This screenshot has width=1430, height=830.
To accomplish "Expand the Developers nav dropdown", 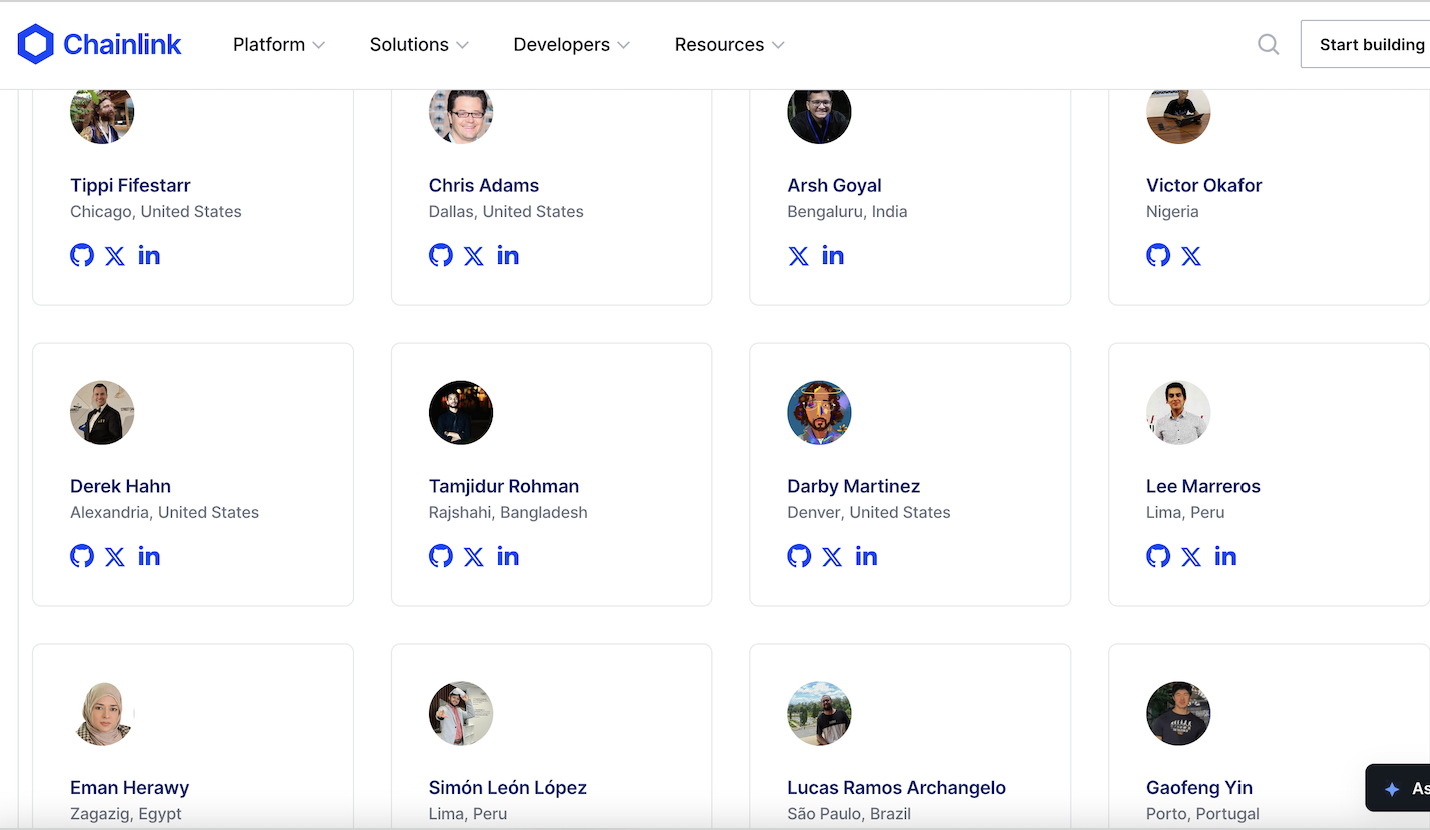I will [x=571, y=44].
